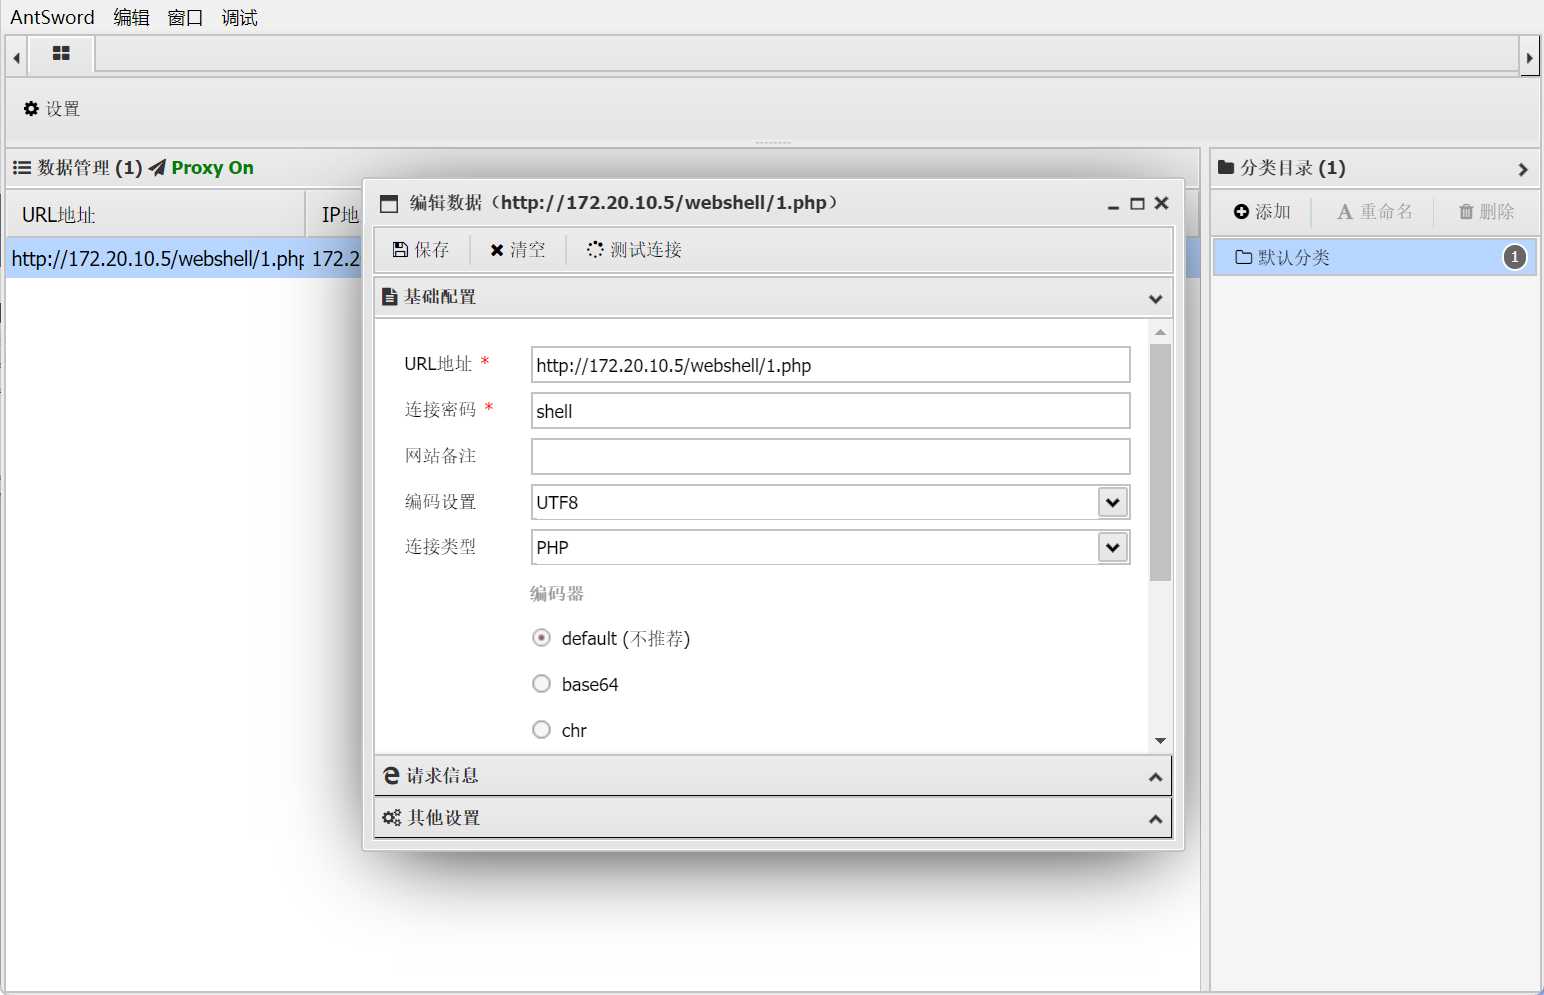The height and width of the screenshot is (995, 1544).
Task: Click the grid home tab icon
Action: [61, 54]
